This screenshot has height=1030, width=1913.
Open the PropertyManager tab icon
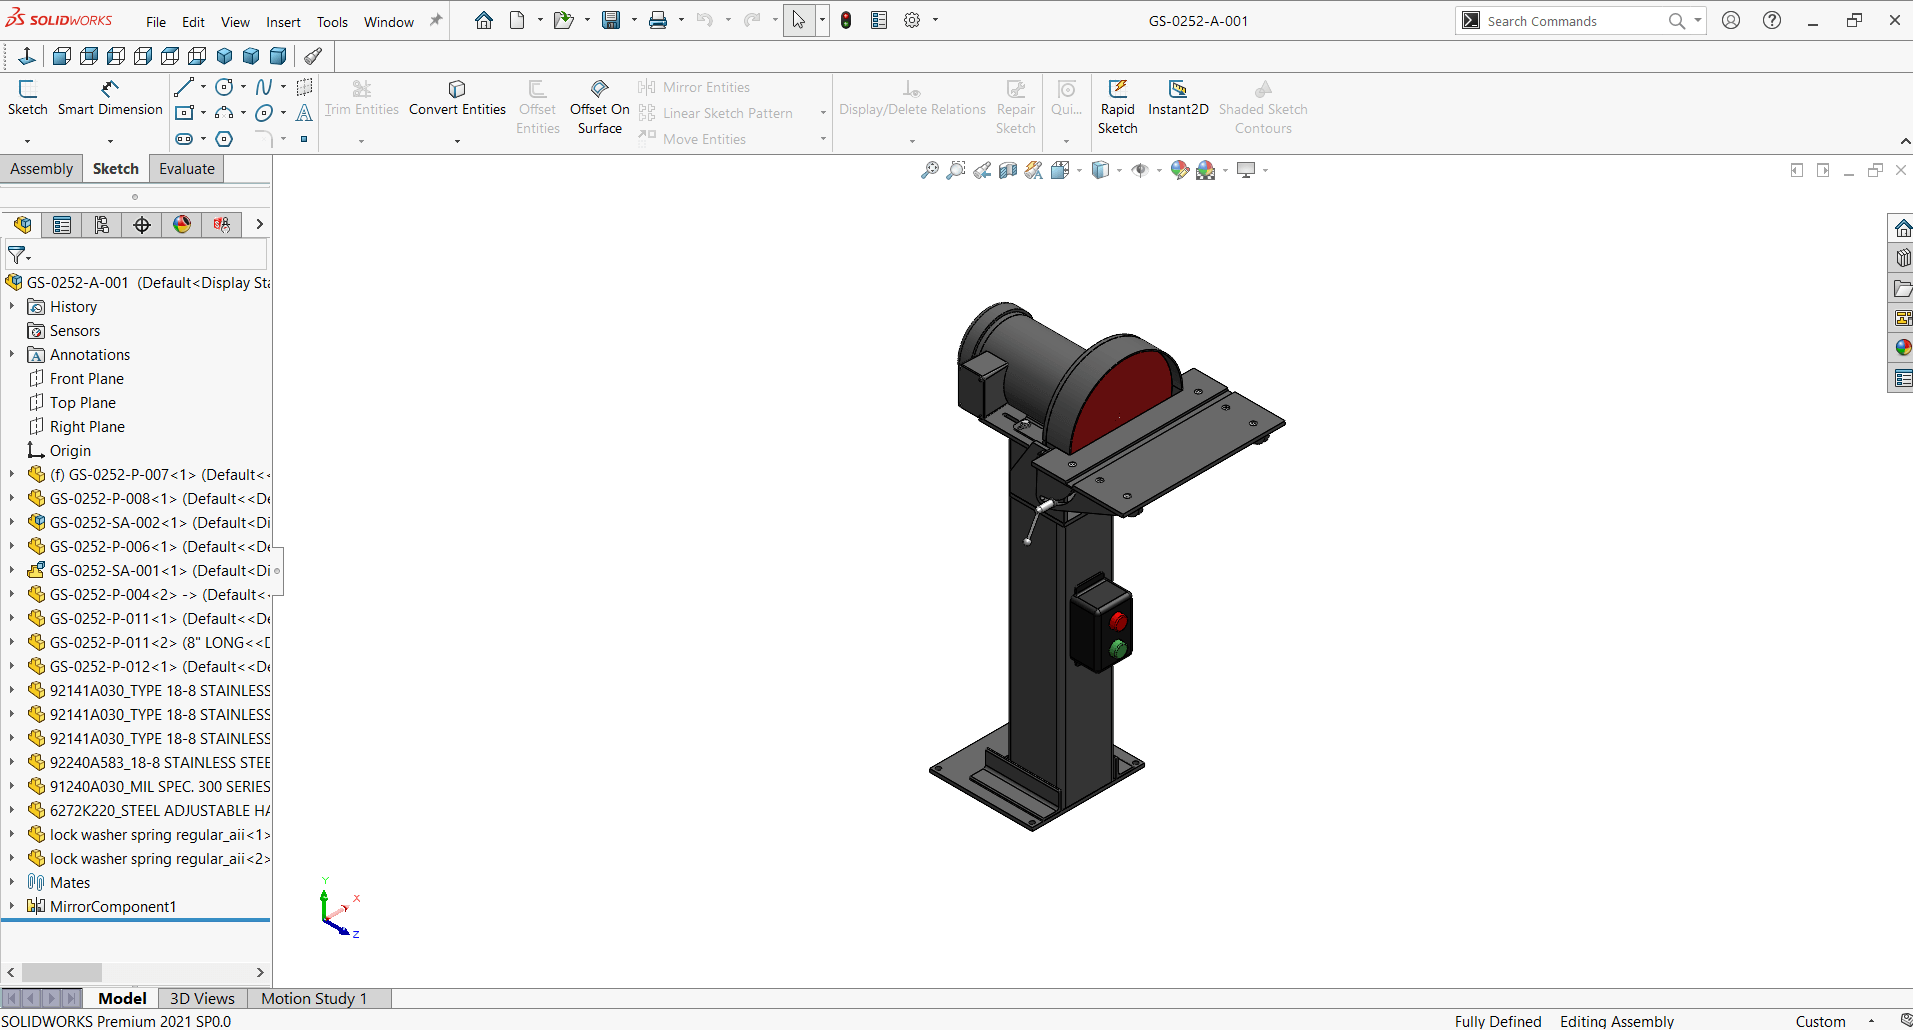tap(62, 224)
